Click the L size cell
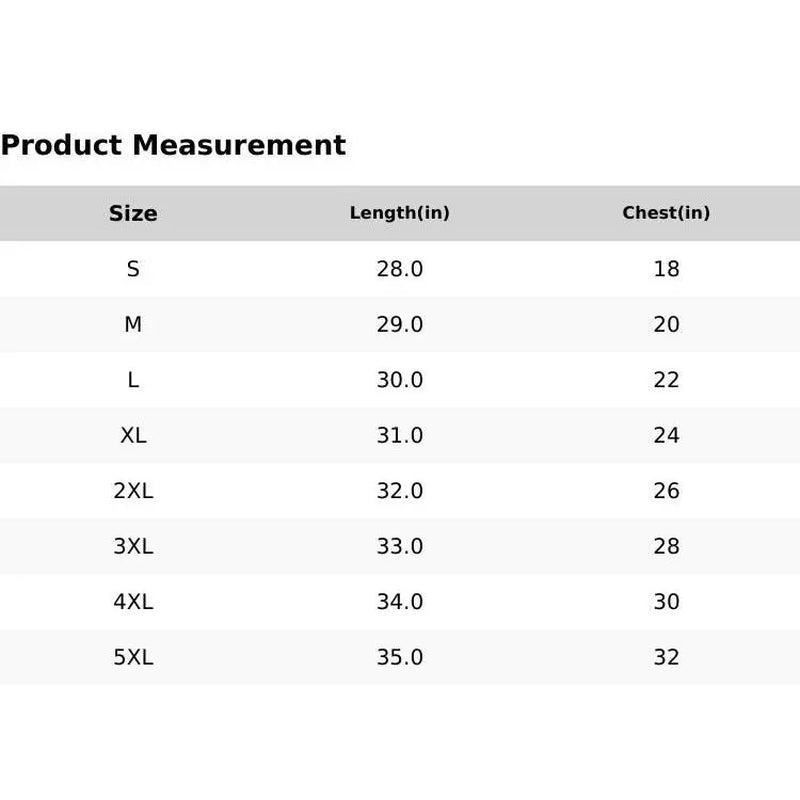 [x=133, y=380]
